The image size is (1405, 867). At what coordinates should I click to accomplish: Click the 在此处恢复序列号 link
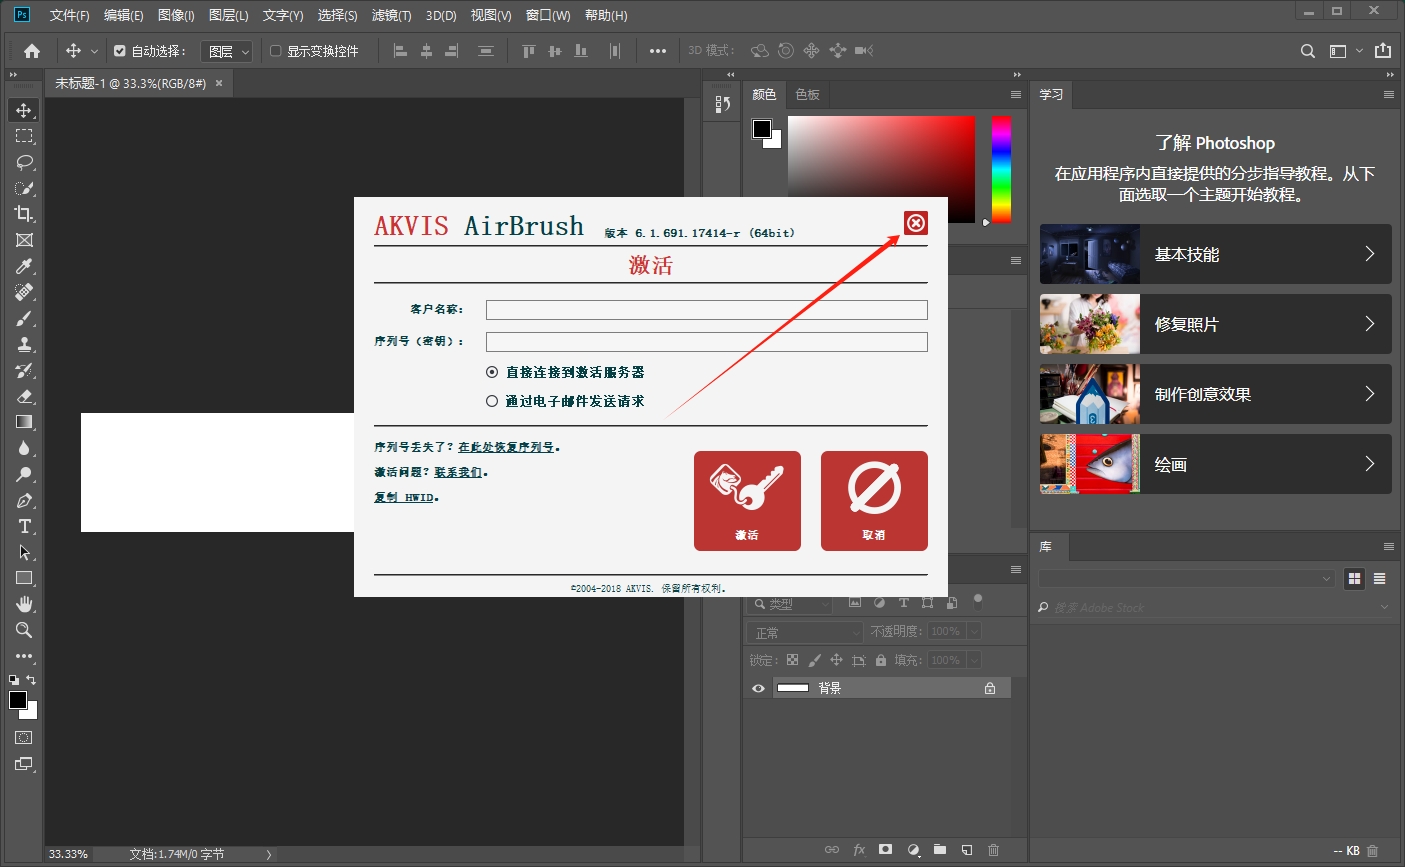(506, 447)
